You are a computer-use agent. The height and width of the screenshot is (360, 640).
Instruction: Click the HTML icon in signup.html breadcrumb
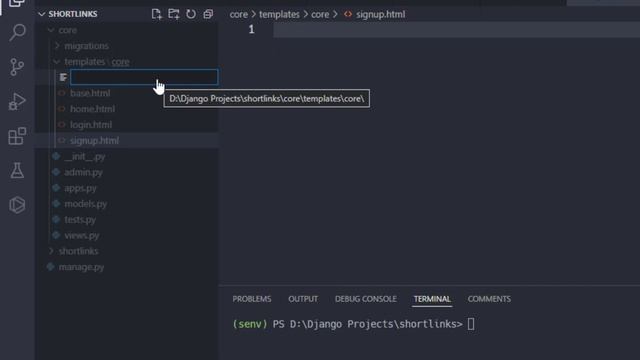pos(348,14)
